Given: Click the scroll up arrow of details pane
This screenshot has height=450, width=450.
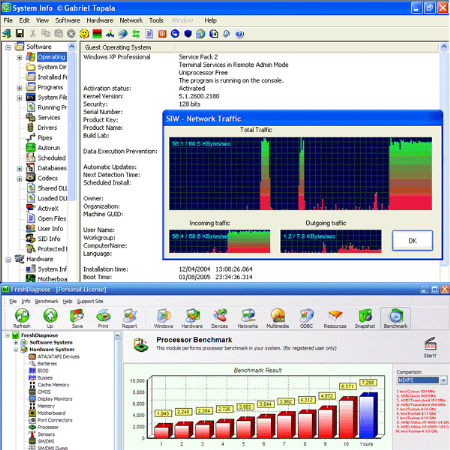Looking at the screenshot, I should (444, 47).
